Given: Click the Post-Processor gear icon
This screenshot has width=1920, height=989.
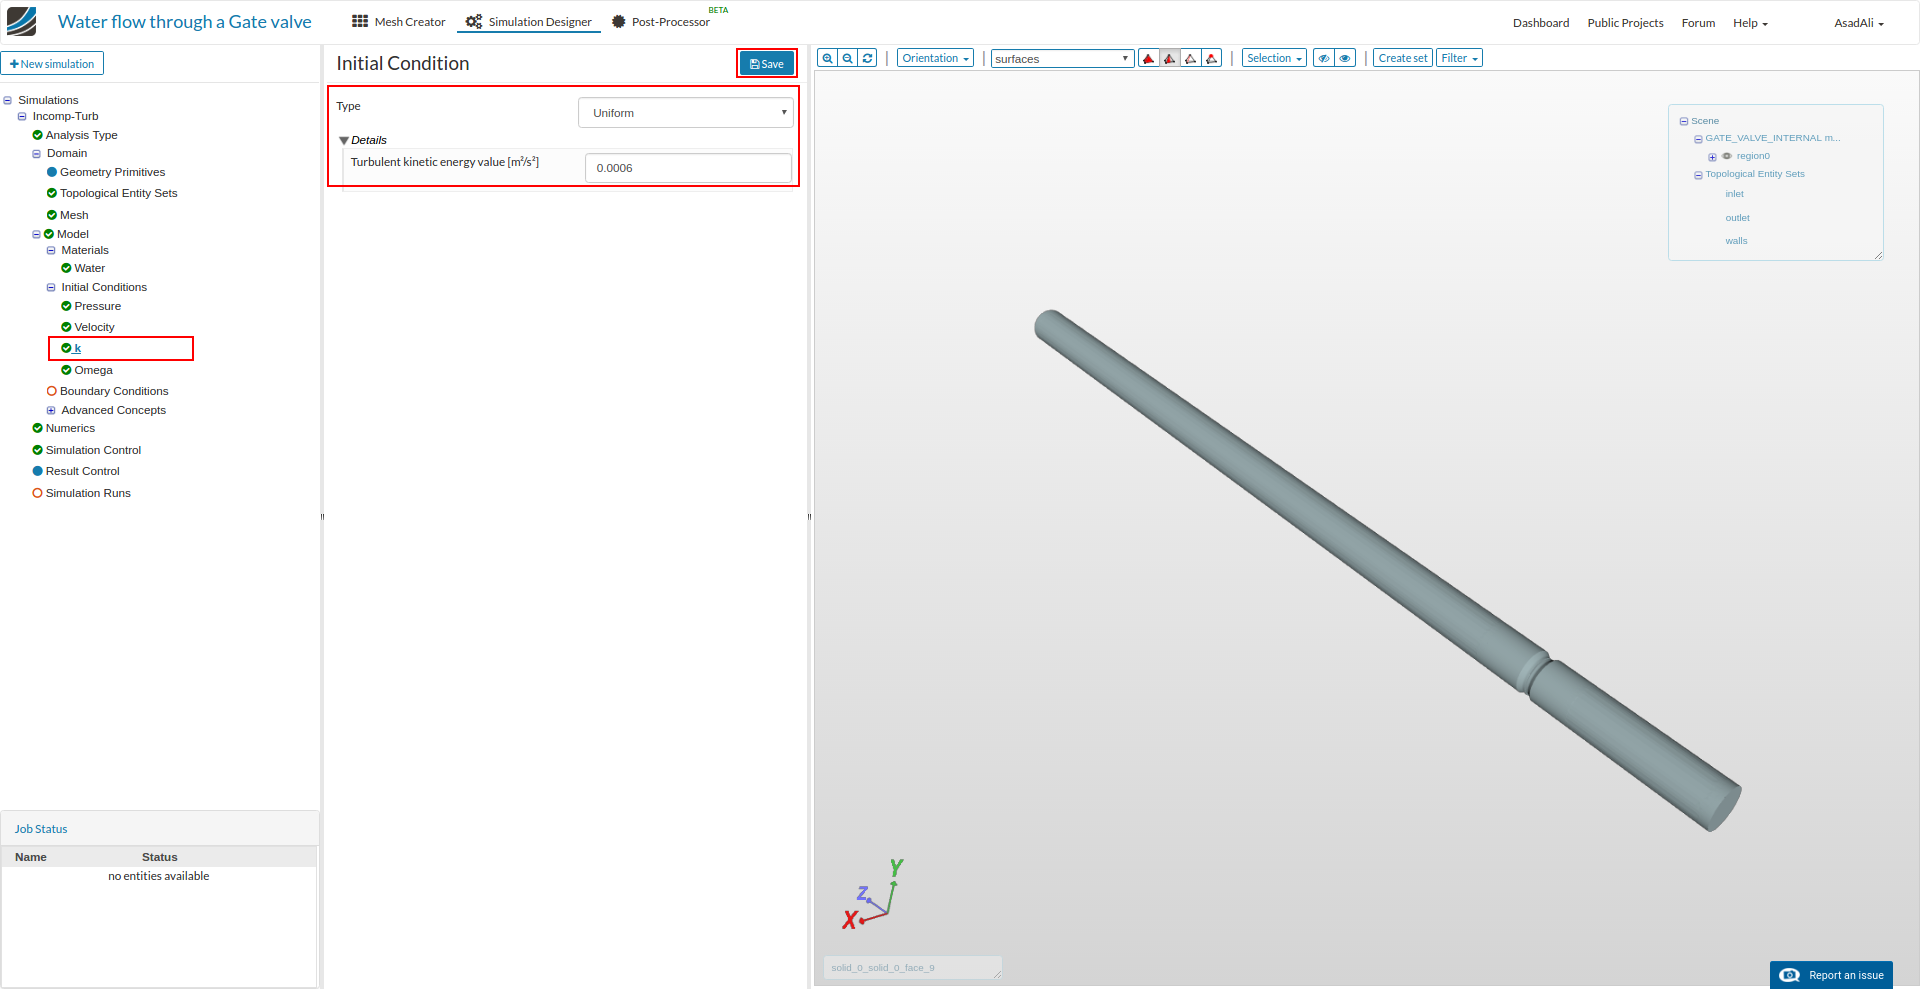Looking at the screenshot, I should point(619,21).
